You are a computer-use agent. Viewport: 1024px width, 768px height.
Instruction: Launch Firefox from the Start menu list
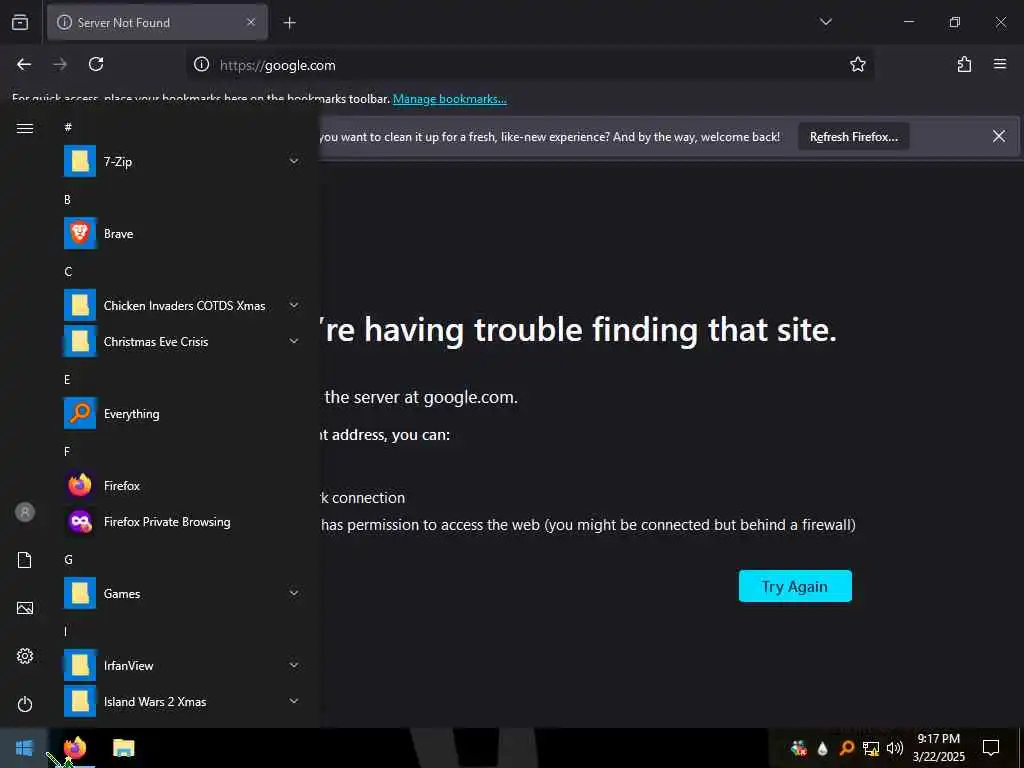pyautogui.click(x=182, y=485)
